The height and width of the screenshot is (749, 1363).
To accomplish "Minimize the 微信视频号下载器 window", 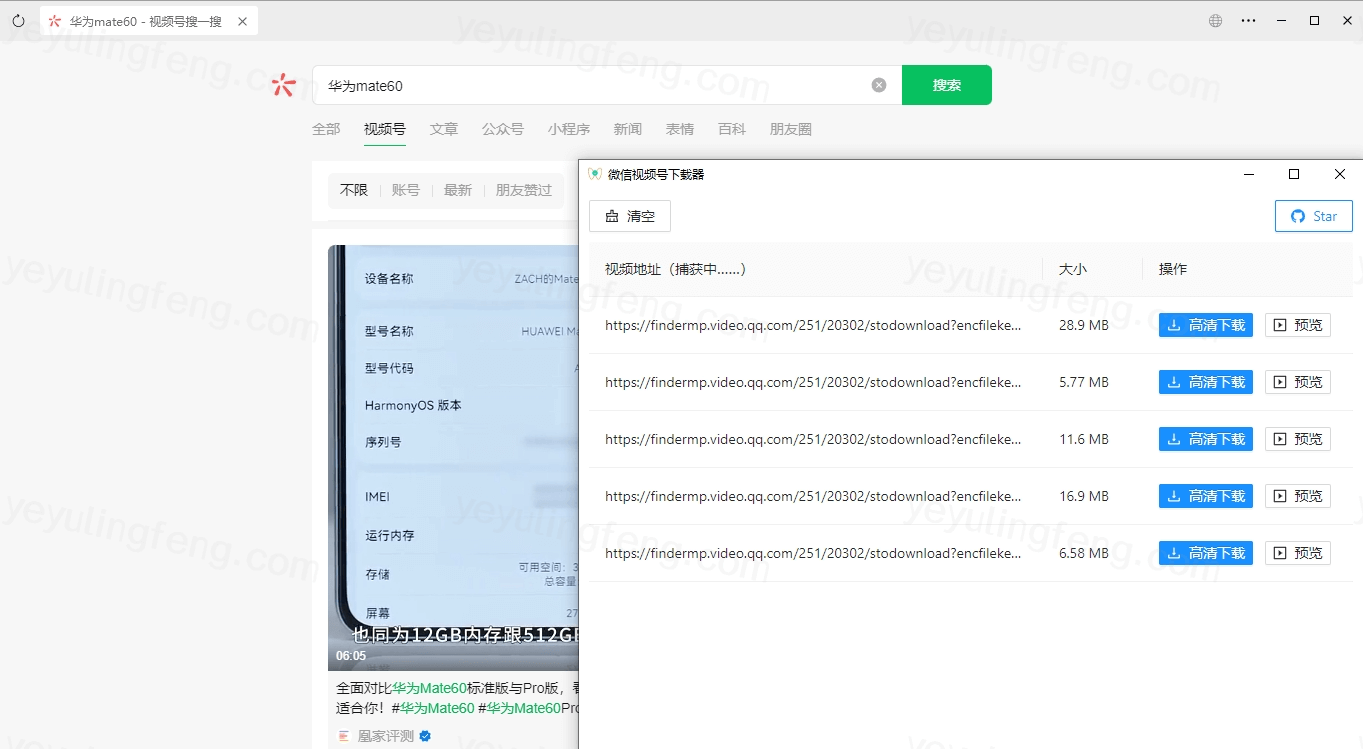I will (1249, 174).
